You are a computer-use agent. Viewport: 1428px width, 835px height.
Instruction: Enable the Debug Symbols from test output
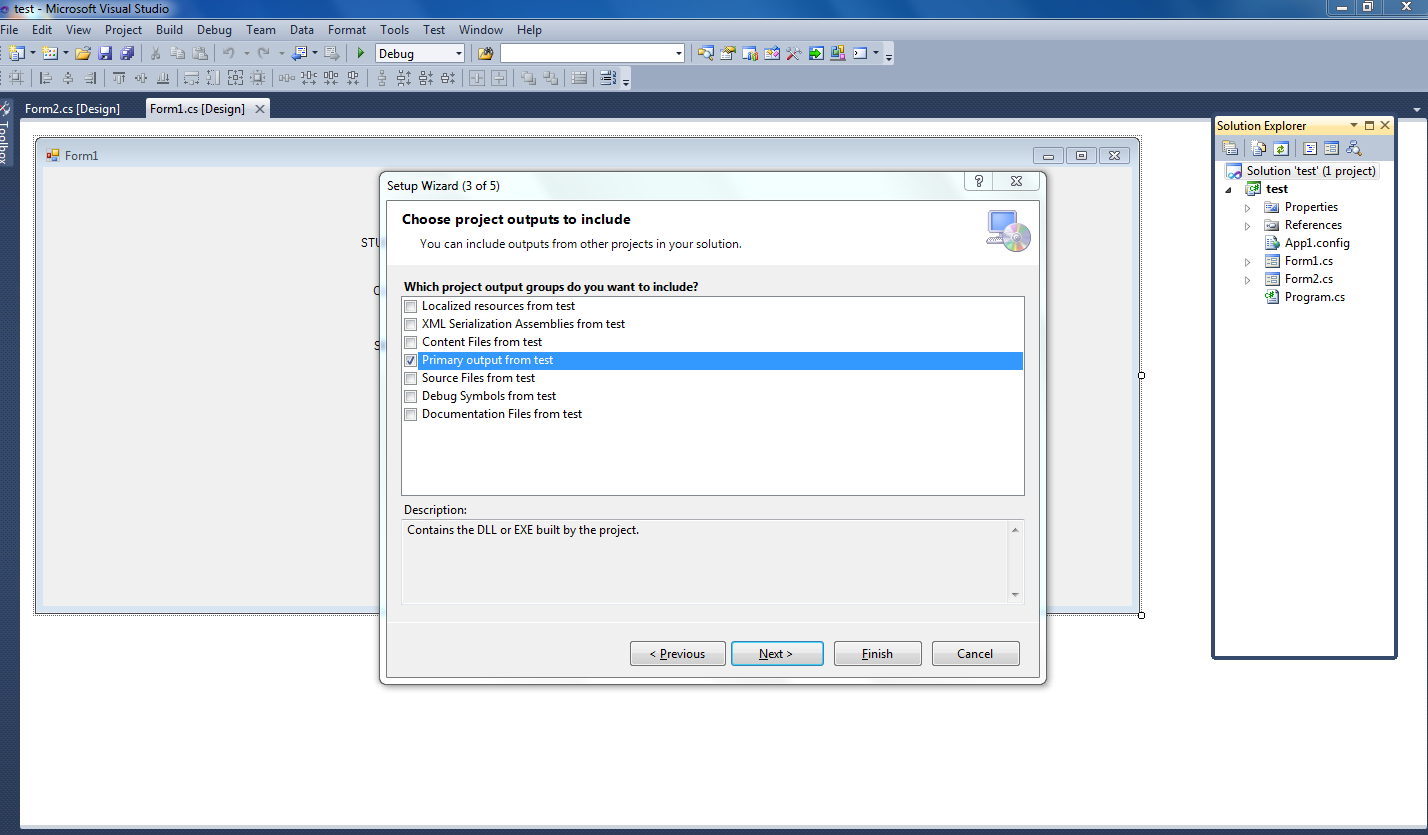point(410,396)
